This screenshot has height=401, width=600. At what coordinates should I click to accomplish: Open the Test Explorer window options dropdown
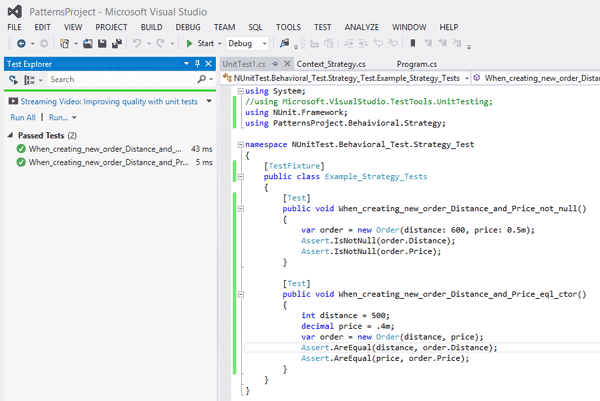186,64
